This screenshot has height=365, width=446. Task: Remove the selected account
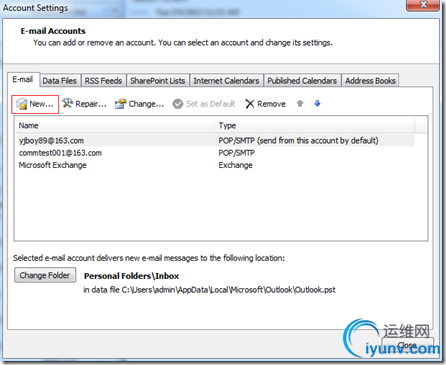(265, 104)
